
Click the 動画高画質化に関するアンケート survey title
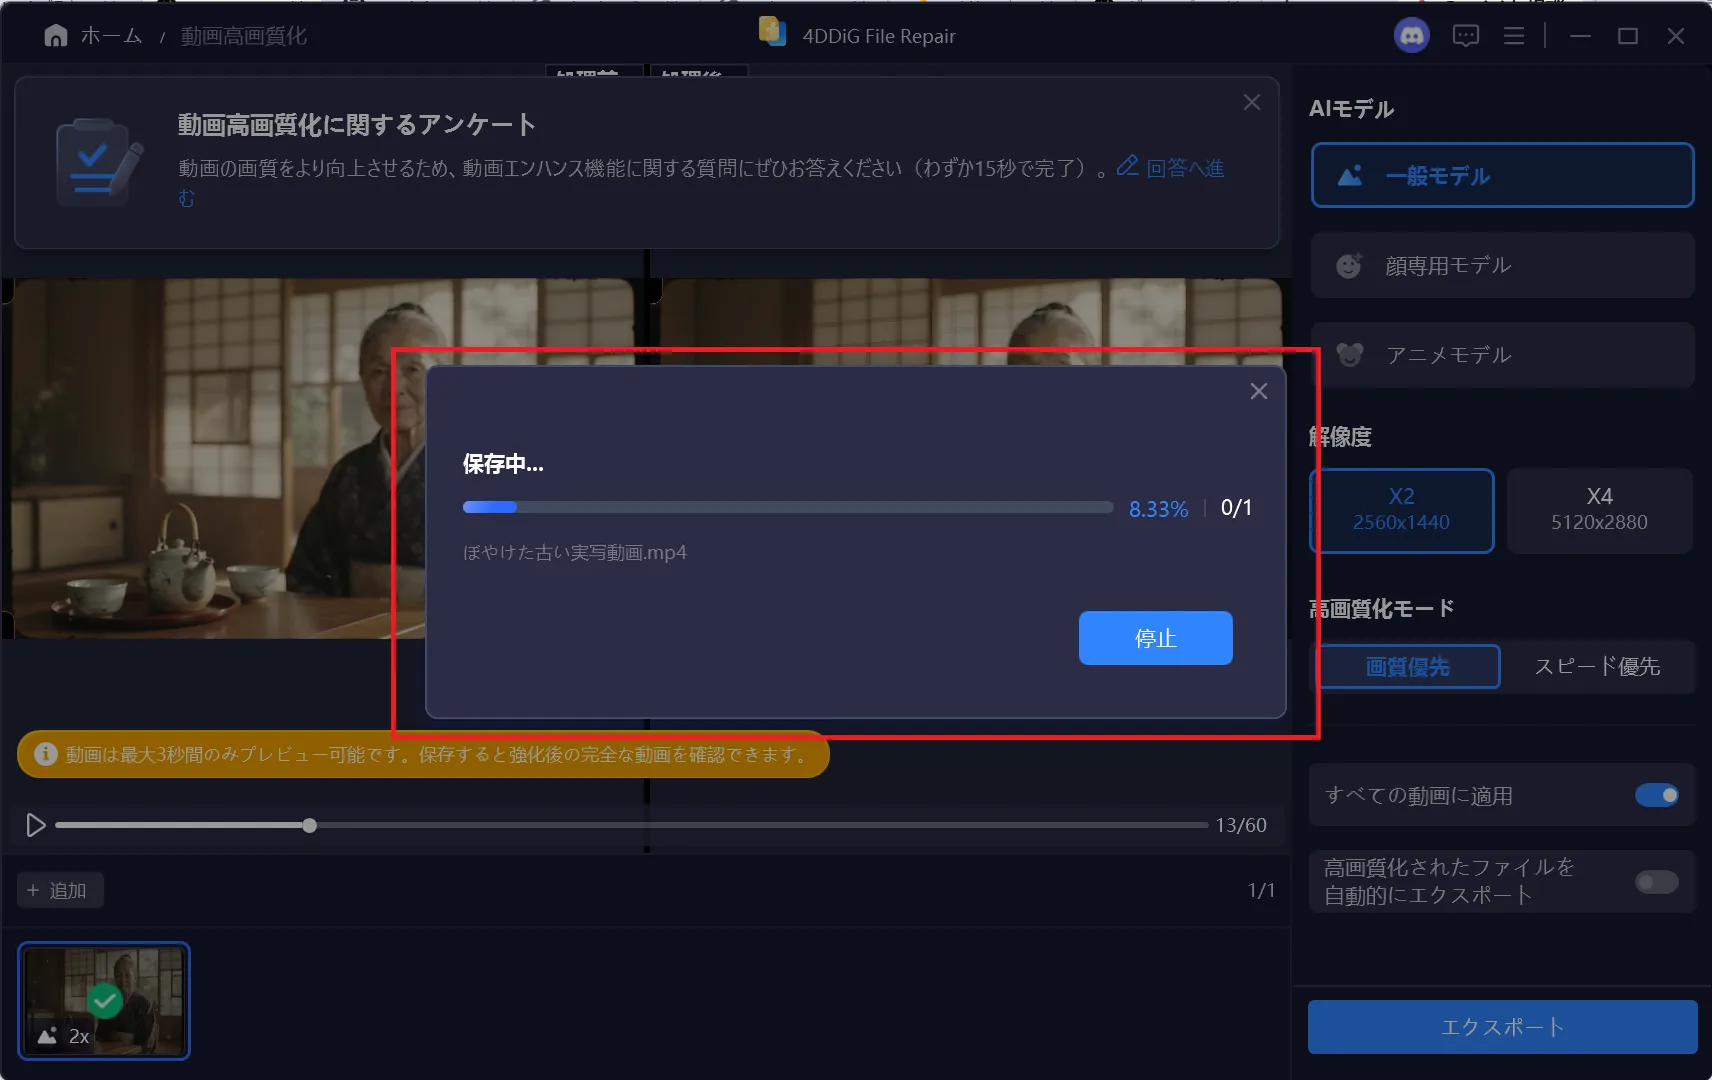357,124
